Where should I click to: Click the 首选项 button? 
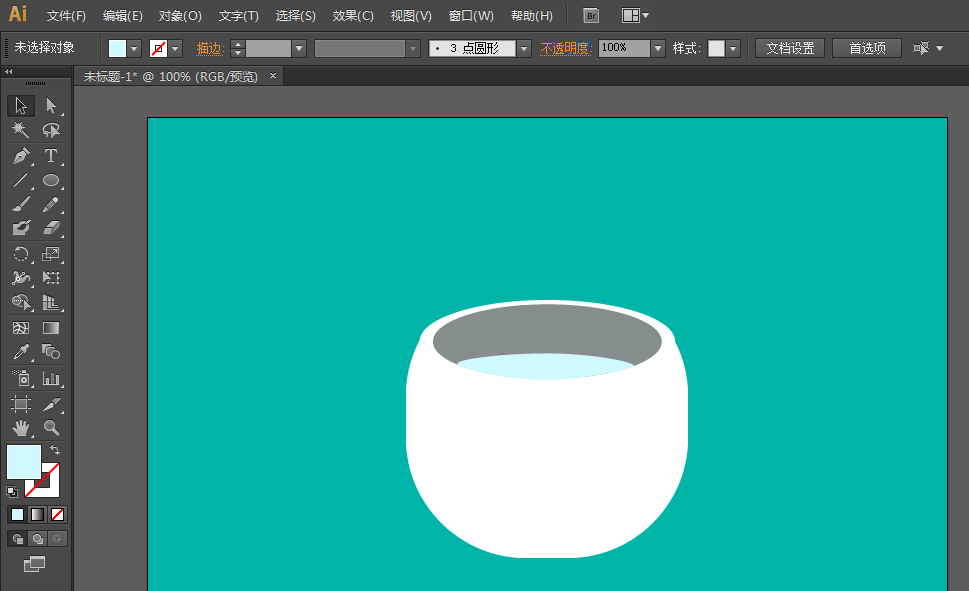(x=867, y=48)
